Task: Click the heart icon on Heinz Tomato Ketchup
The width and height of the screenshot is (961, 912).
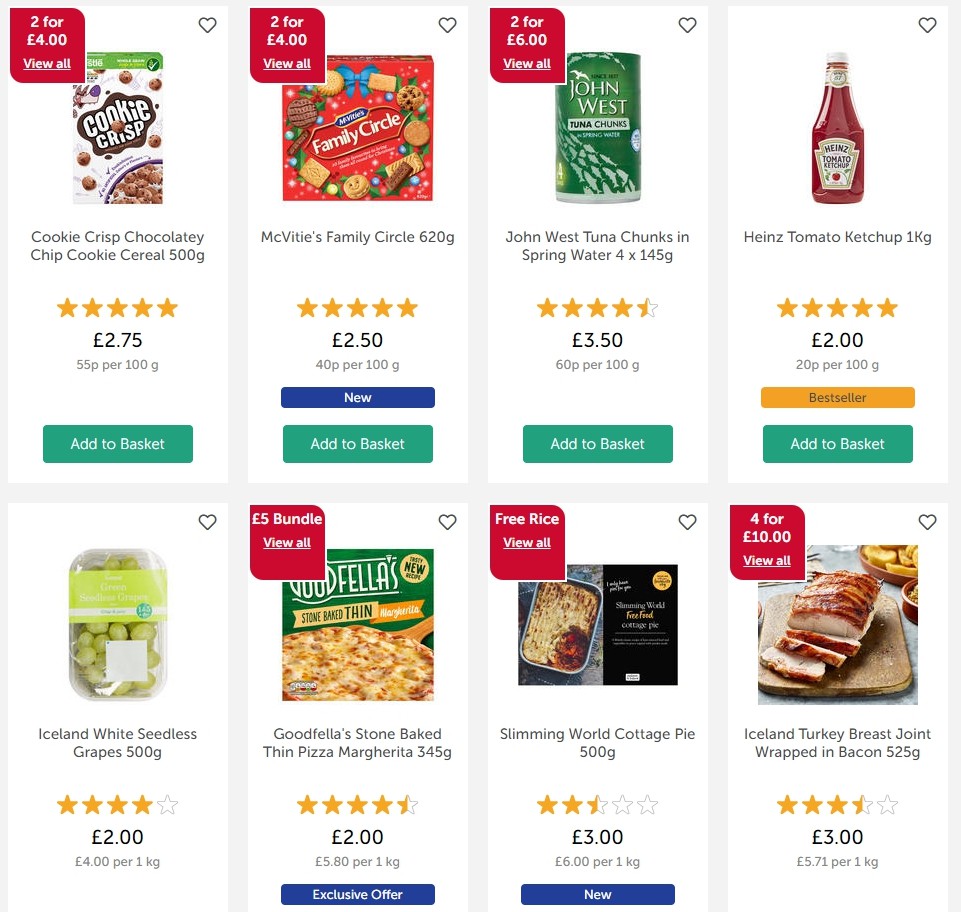Action: (x=927, y=25)
